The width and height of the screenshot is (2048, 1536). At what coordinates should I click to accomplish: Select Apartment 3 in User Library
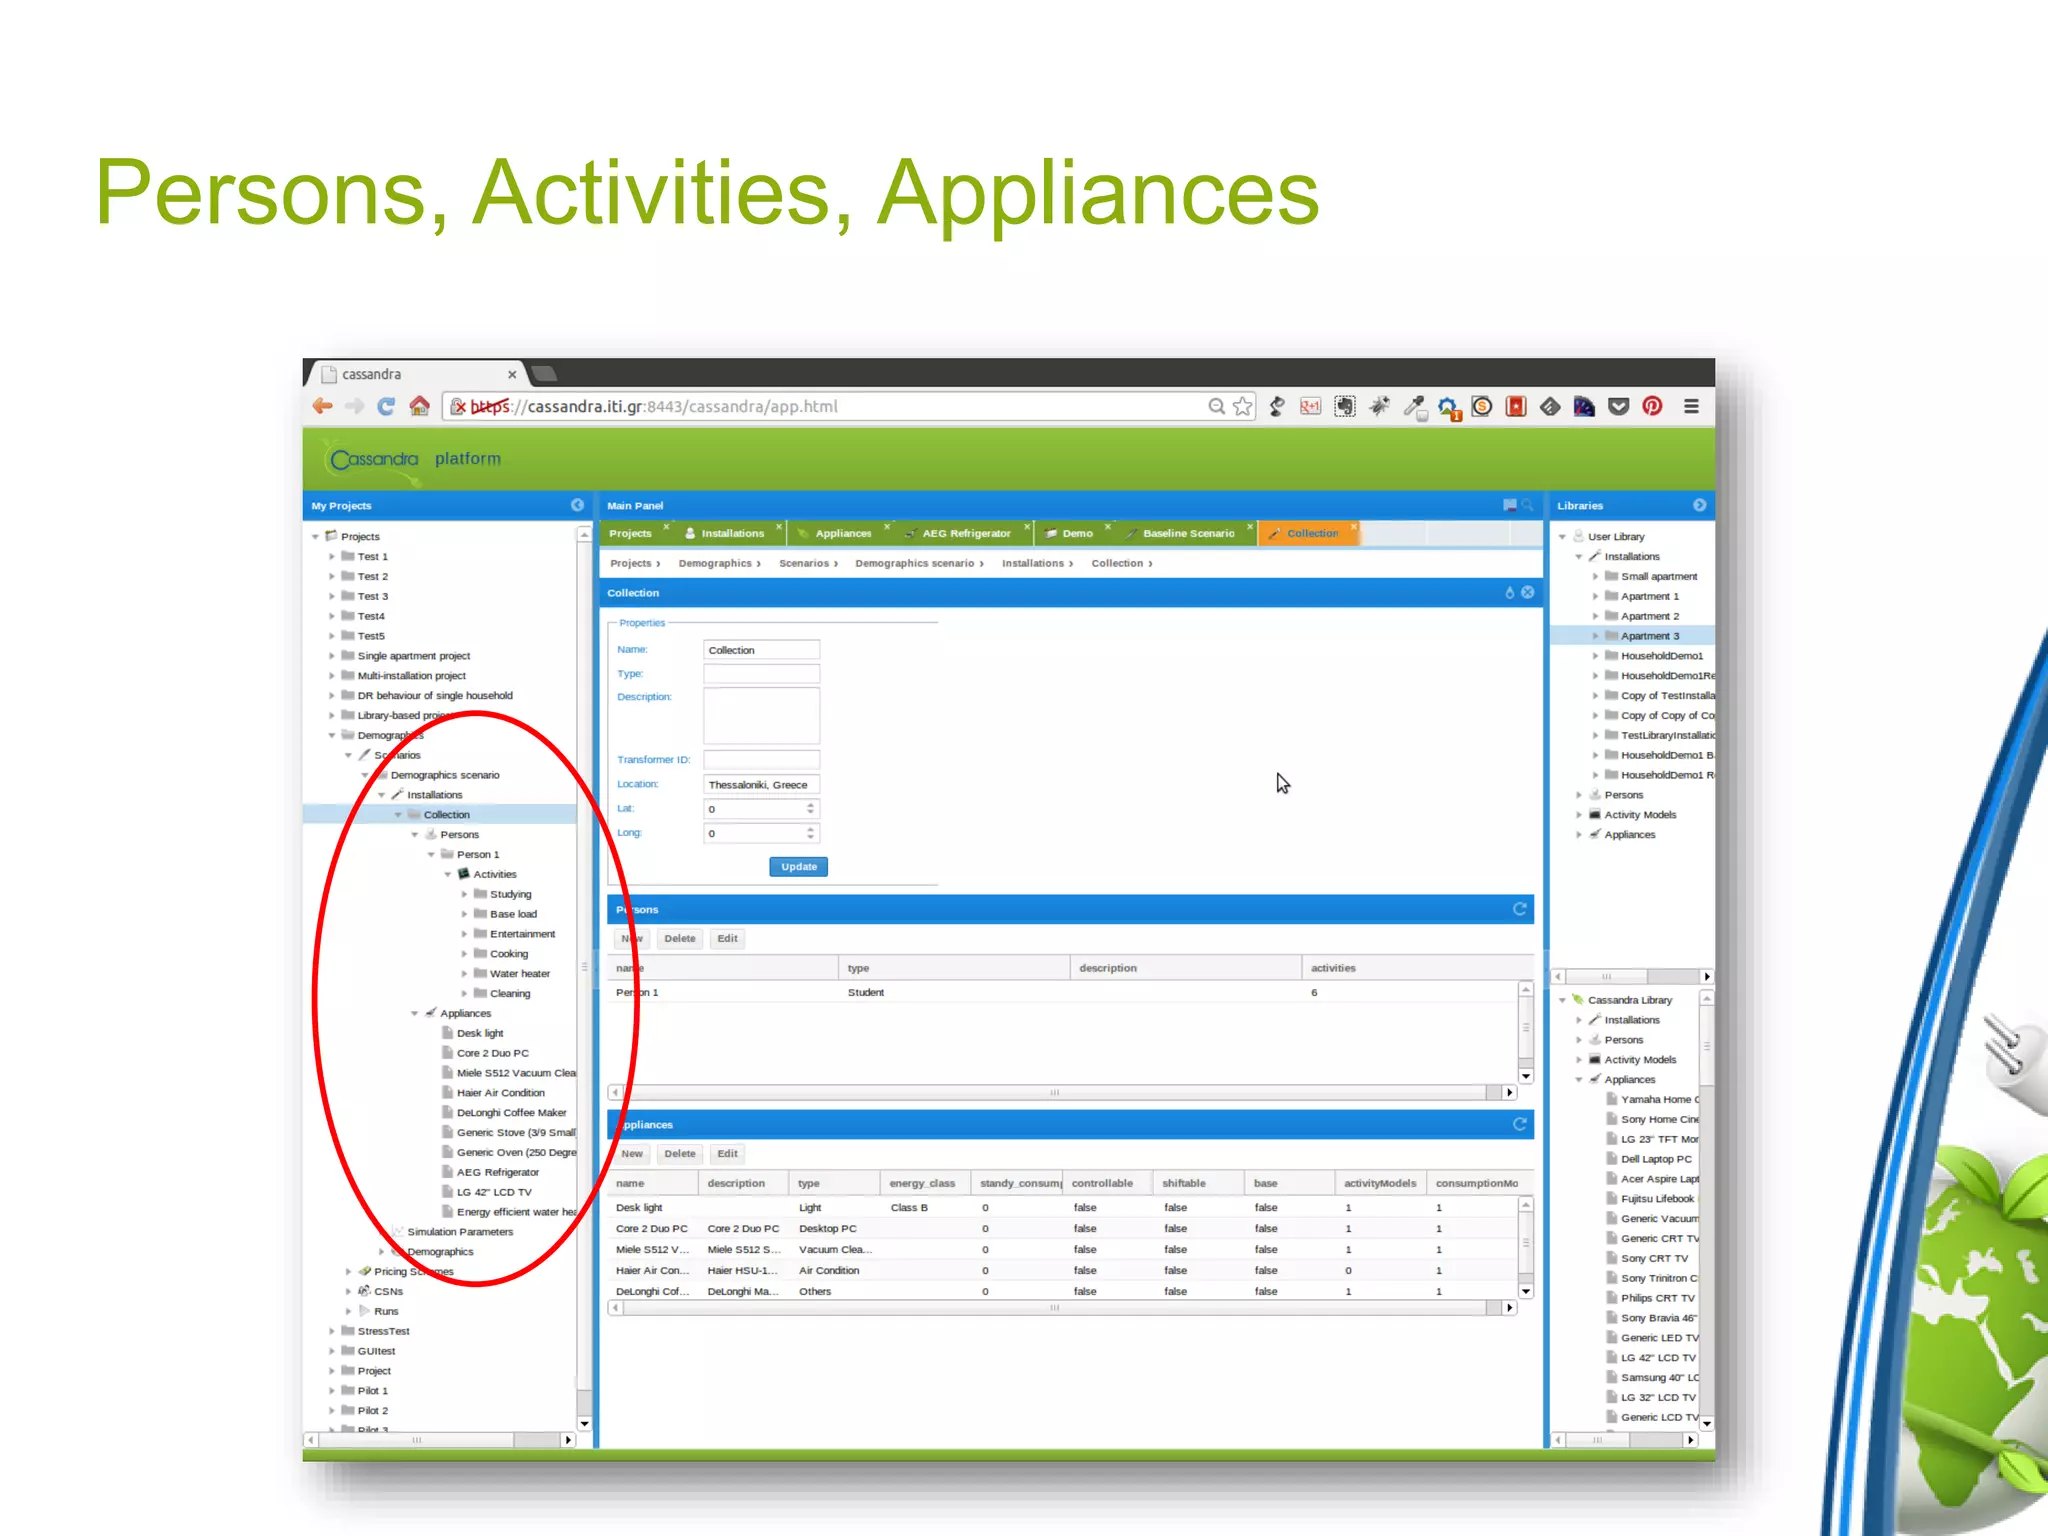pyautogui.click(x=1649, y=636)
